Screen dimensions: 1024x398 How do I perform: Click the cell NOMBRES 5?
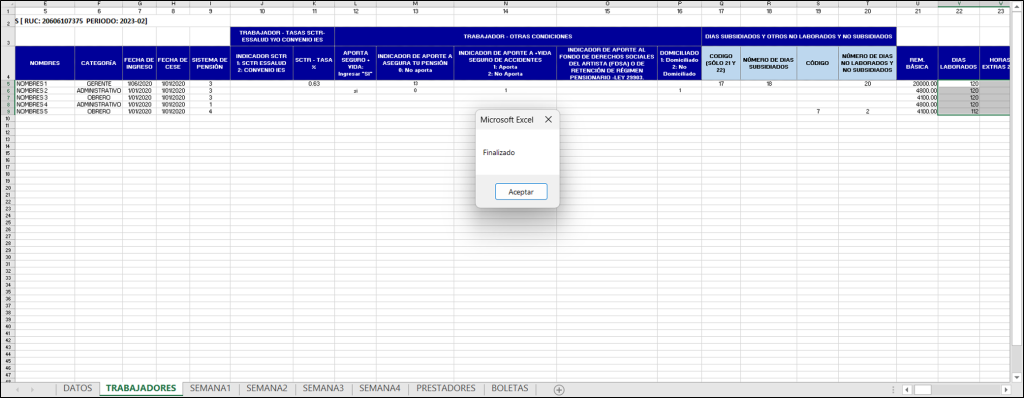point(44,111)
